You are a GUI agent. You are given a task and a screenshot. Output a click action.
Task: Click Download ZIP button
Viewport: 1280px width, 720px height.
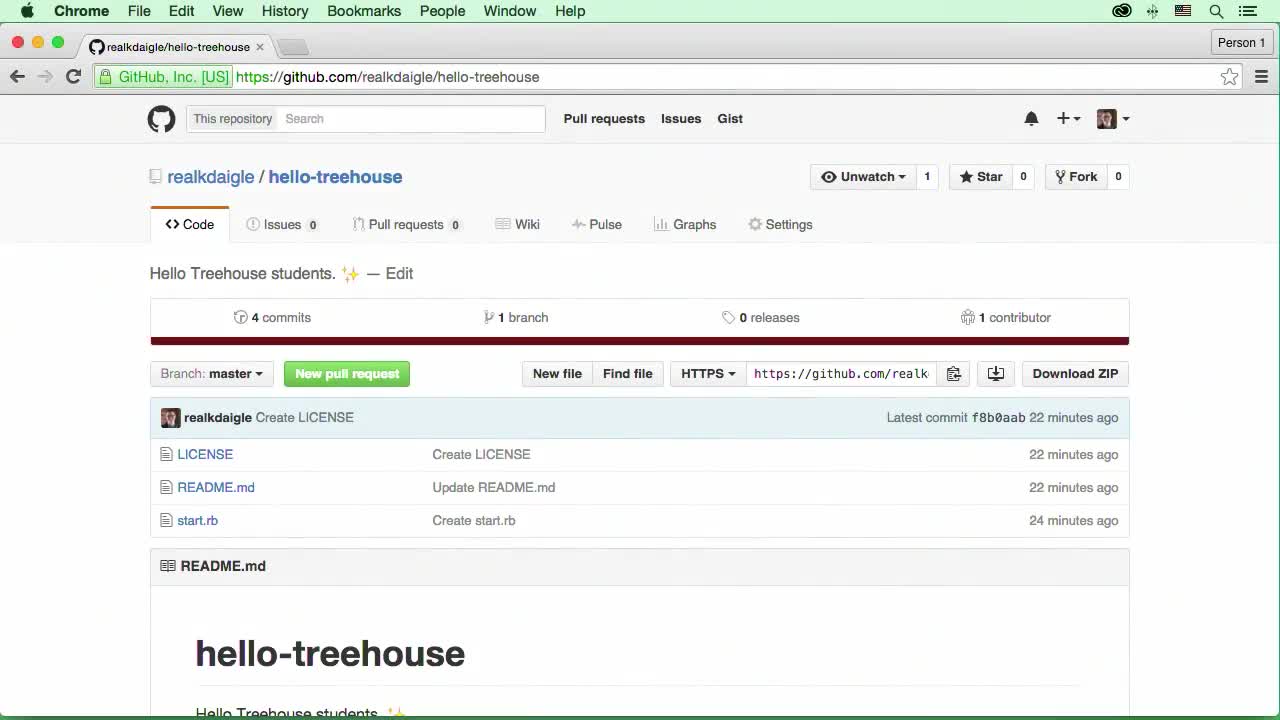(x=1075, y=374)
